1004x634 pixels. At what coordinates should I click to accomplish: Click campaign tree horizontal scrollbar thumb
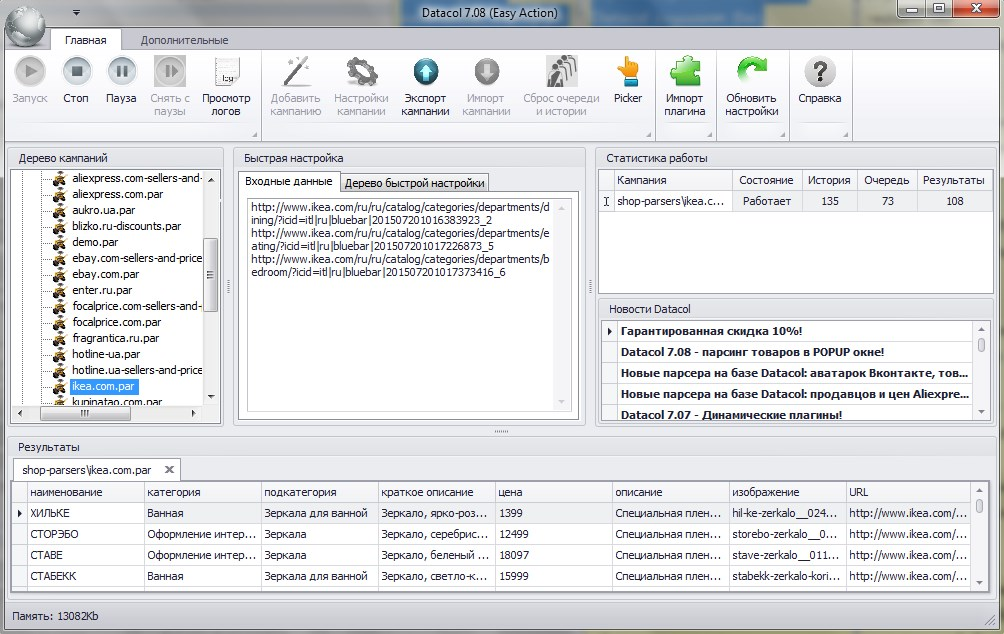[x=85, y=414]
